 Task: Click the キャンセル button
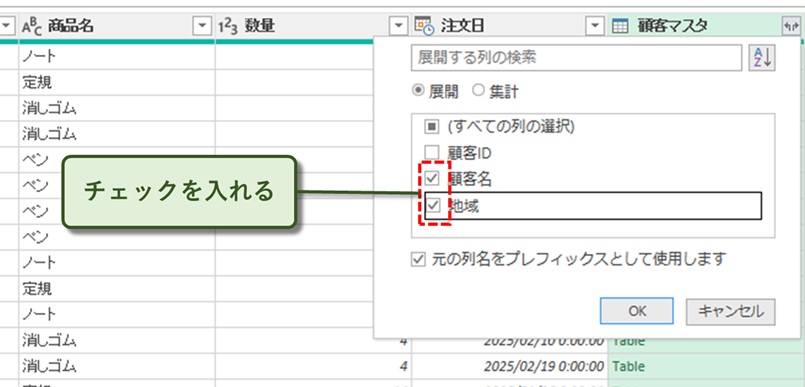pos(731,312)
